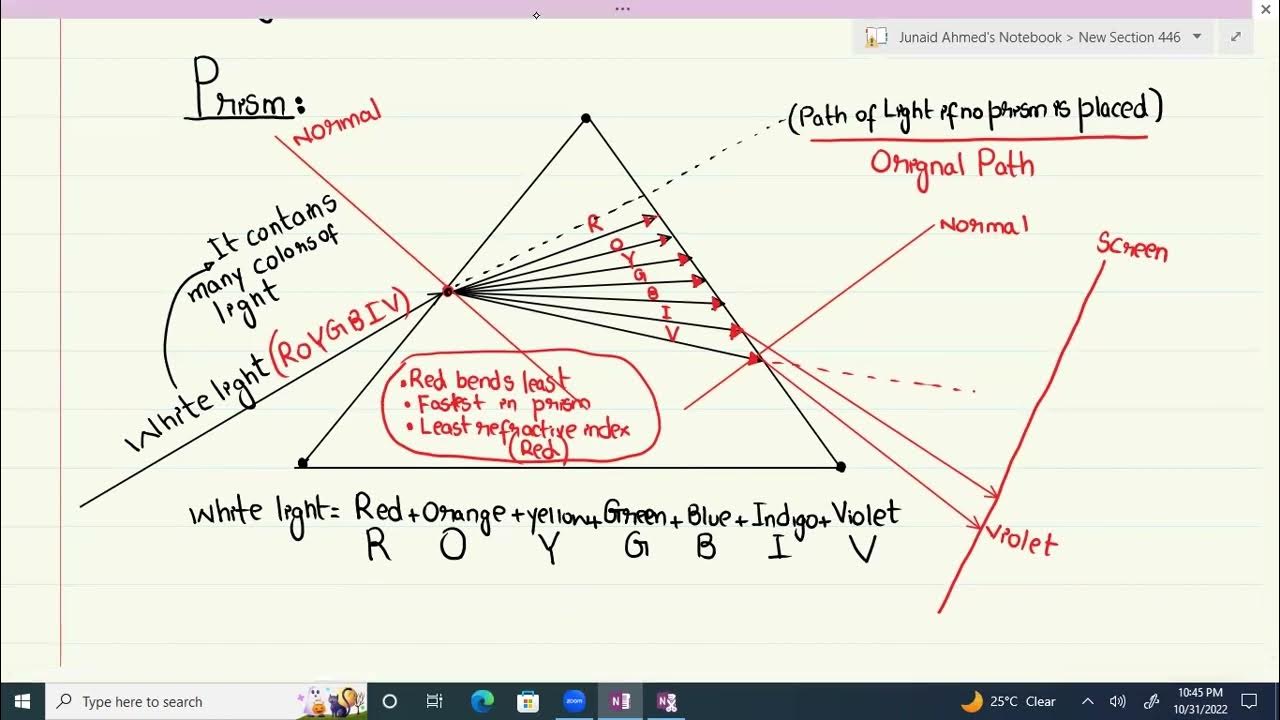Click the 'Screen' label on diagram
1280x720 pixels.
(1132, 246)
